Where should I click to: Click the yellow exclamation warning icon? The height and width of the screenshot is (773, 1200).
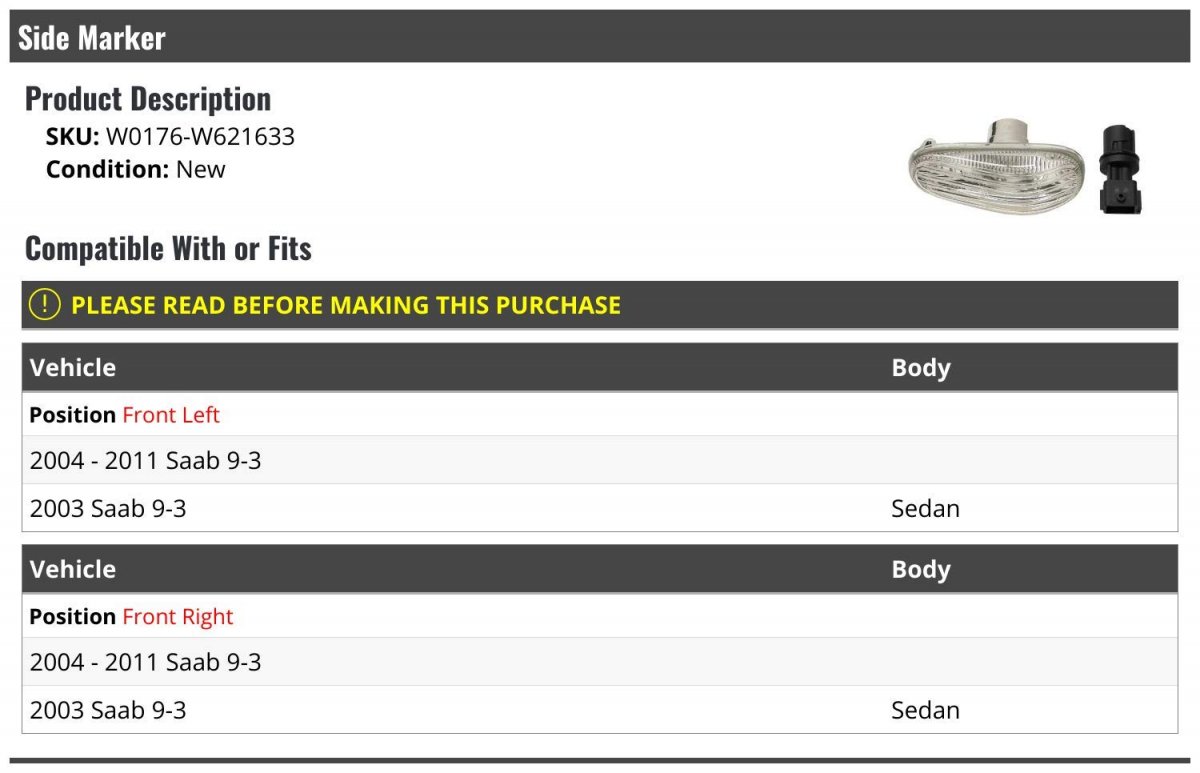click(x=45, y=305)
